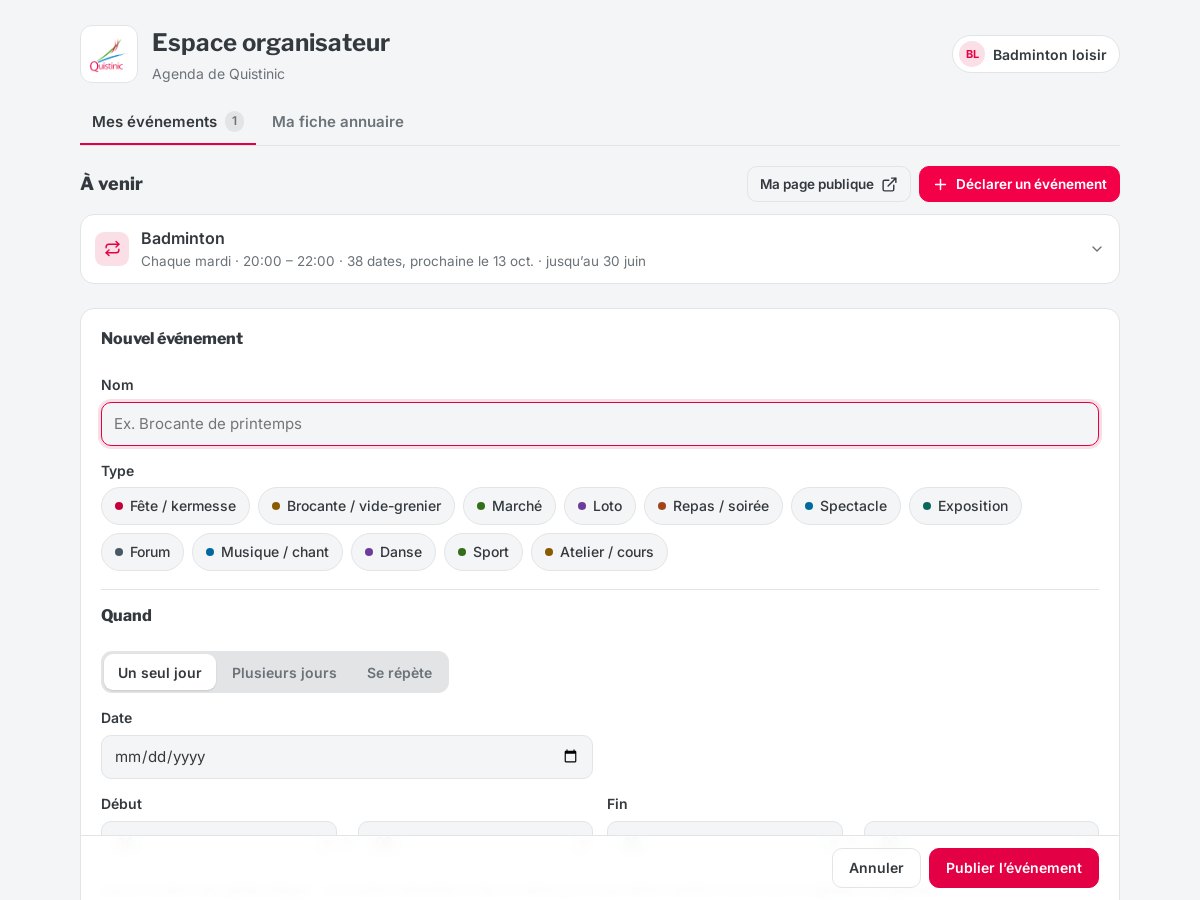
Task: Choose the Musique / chant type
Action: (x=267, y=552)
